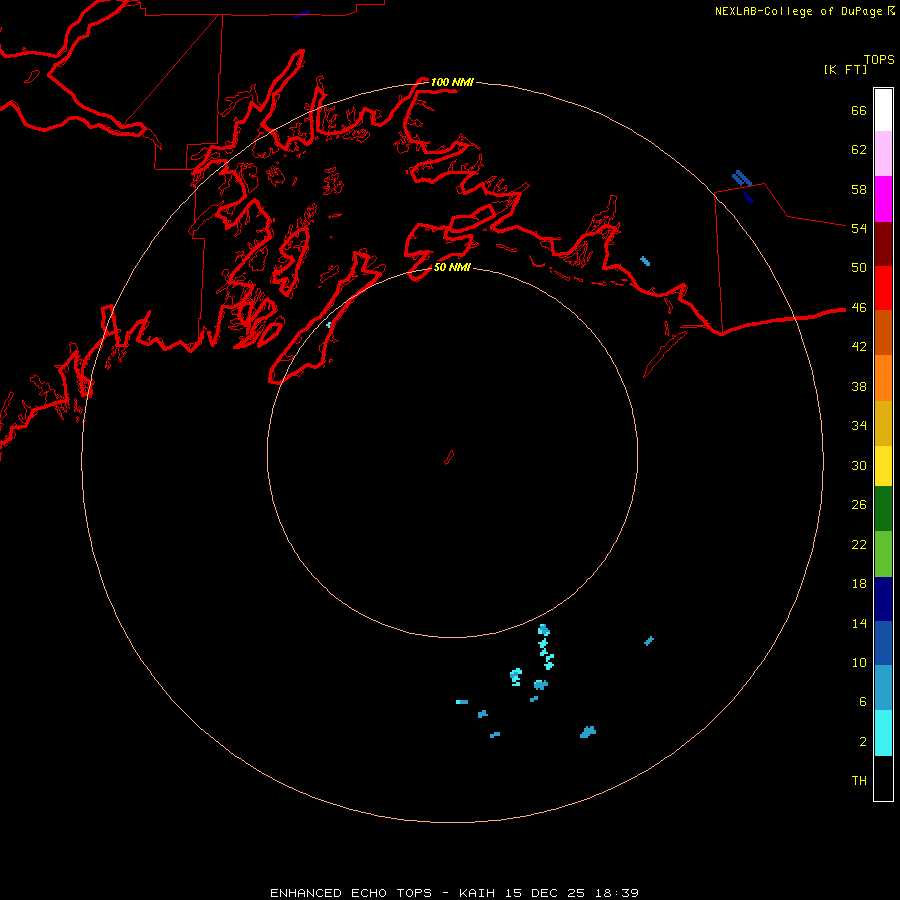Click the white swatch in the tops scale

click(883, 110)
